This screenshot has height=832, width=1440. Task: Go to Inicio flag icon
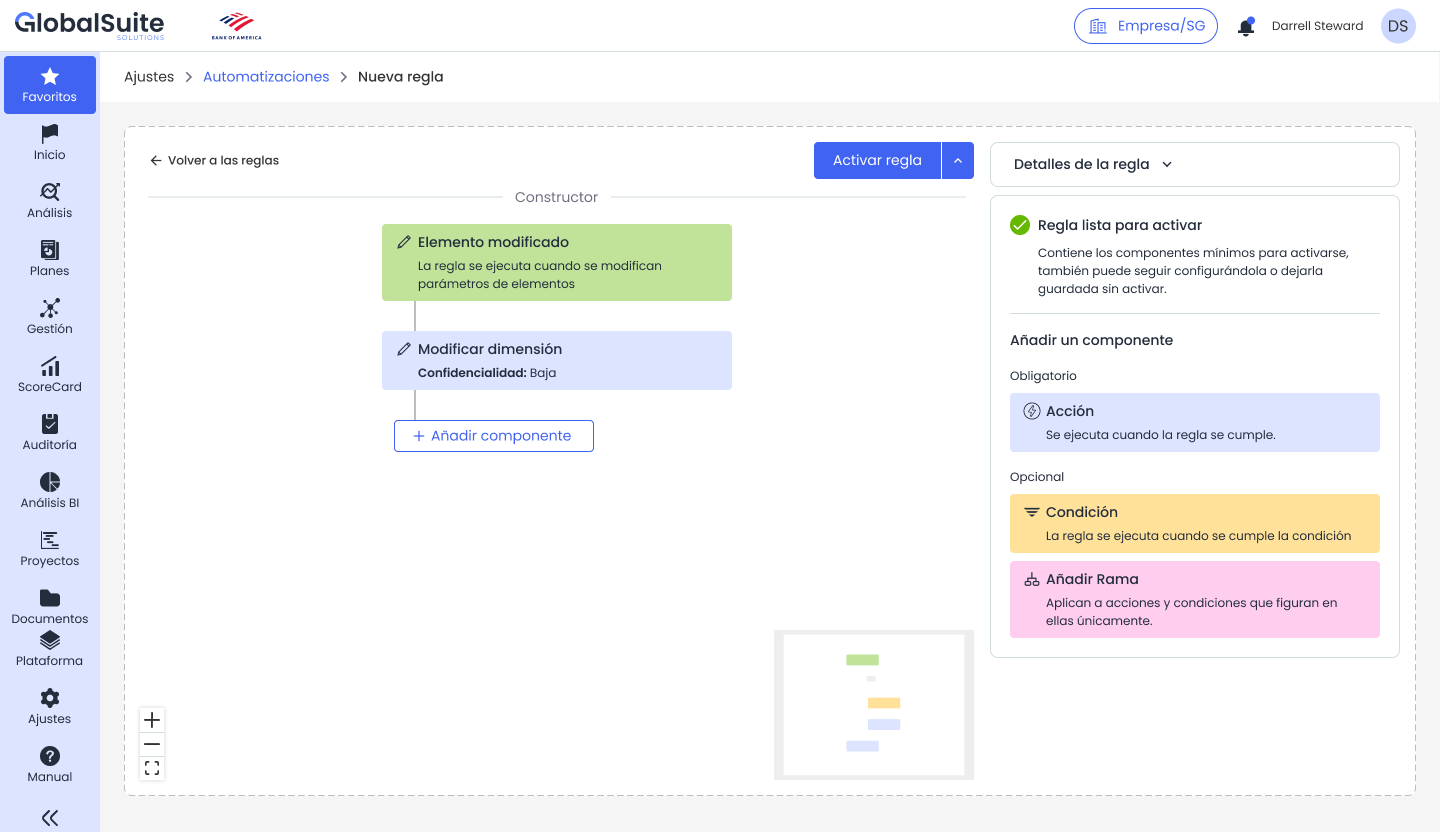coord(50,133)
